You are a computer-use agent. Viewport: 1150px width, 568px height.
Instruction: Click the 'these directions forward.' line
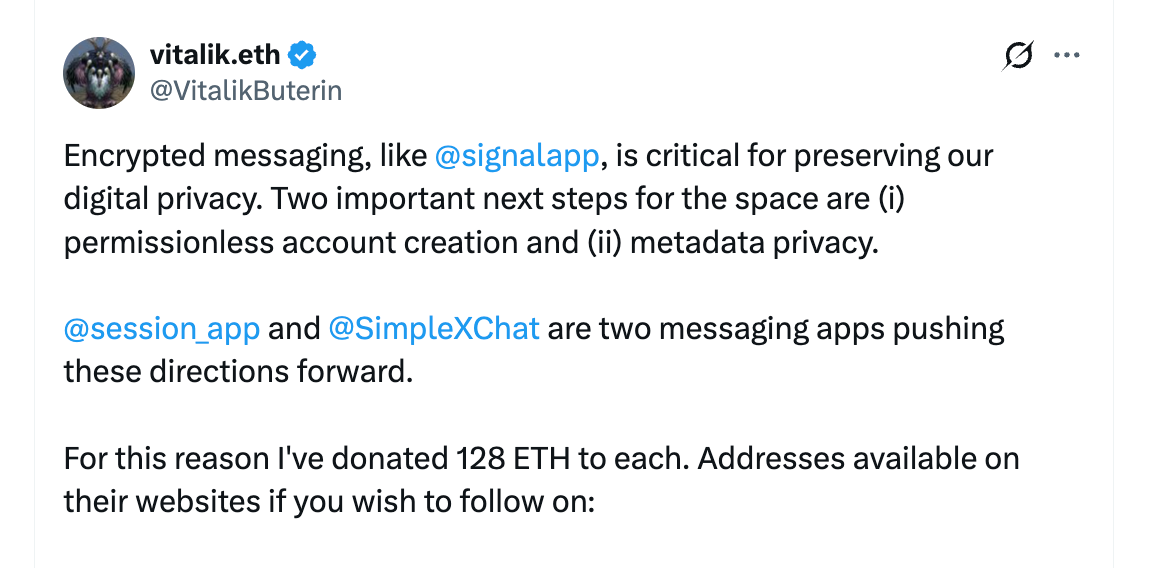coord(237,371)
